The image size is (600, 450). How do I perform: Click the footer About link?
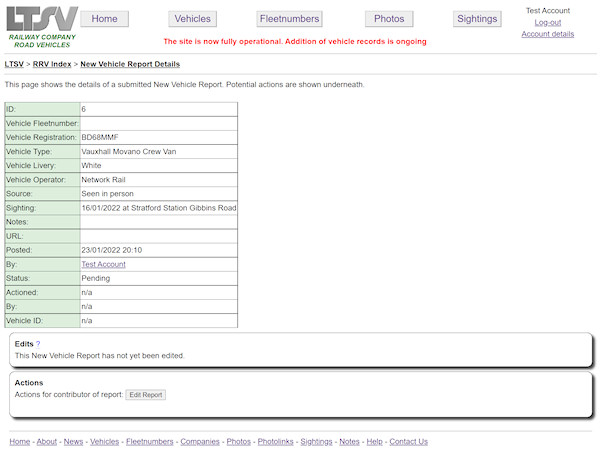[x=47, y=441]
